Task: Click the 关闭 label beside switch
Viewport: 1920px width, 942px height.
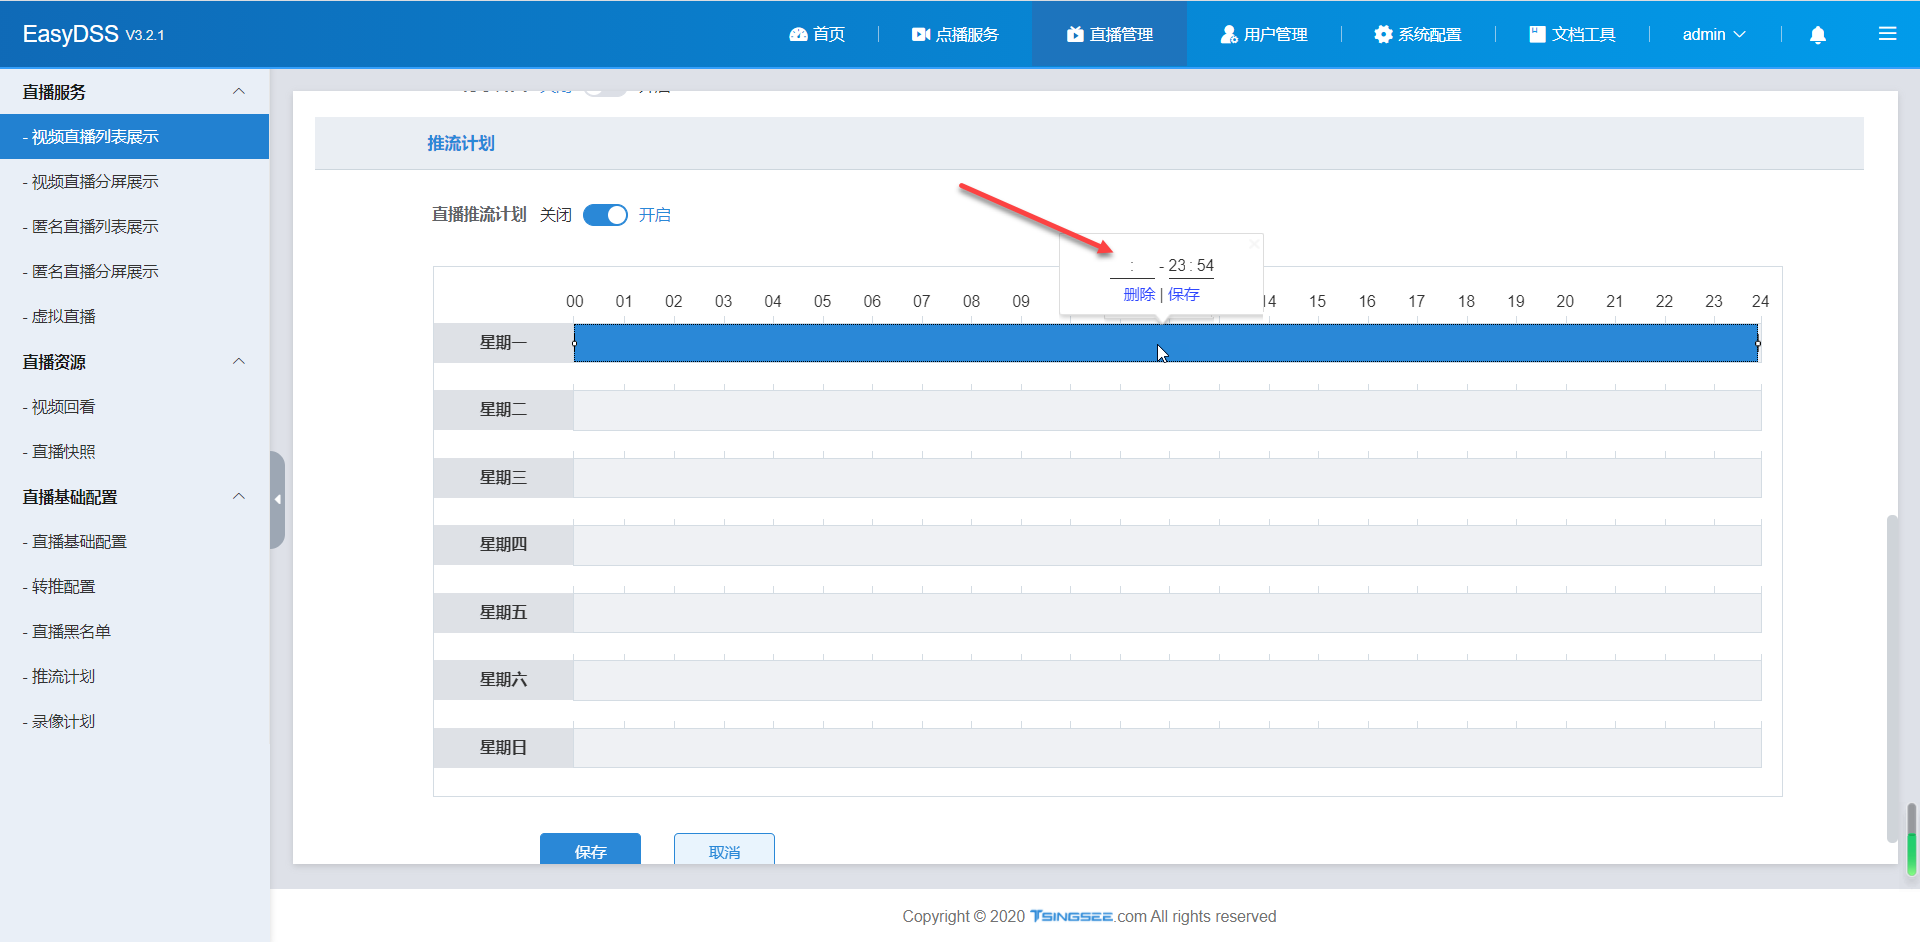Action: tap(556, 215)
